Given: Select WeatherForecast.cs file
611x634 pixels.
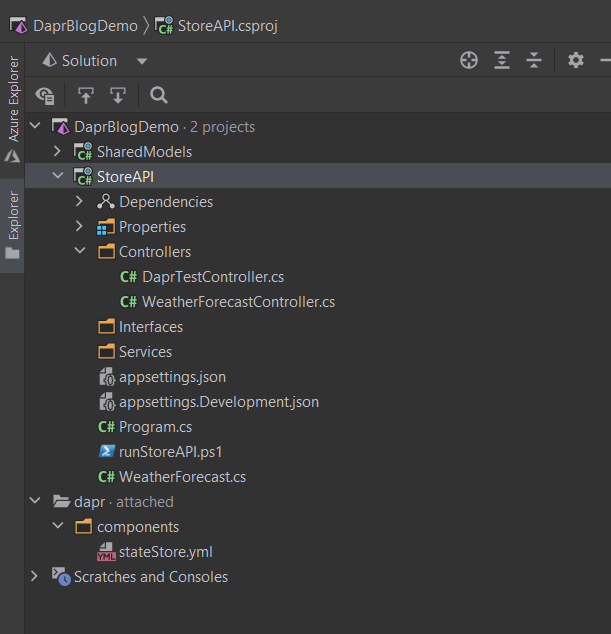Looking at the screenshot, I should tap(318, 477).
